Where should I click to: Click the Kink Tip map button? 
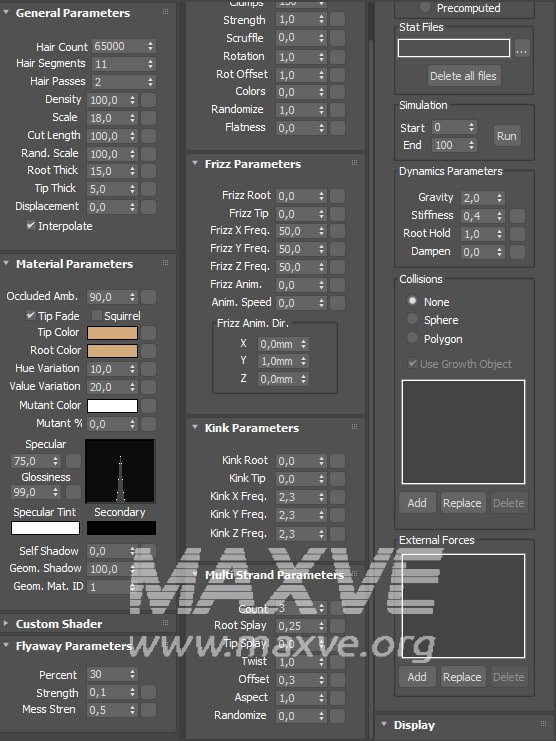[337, 479]
